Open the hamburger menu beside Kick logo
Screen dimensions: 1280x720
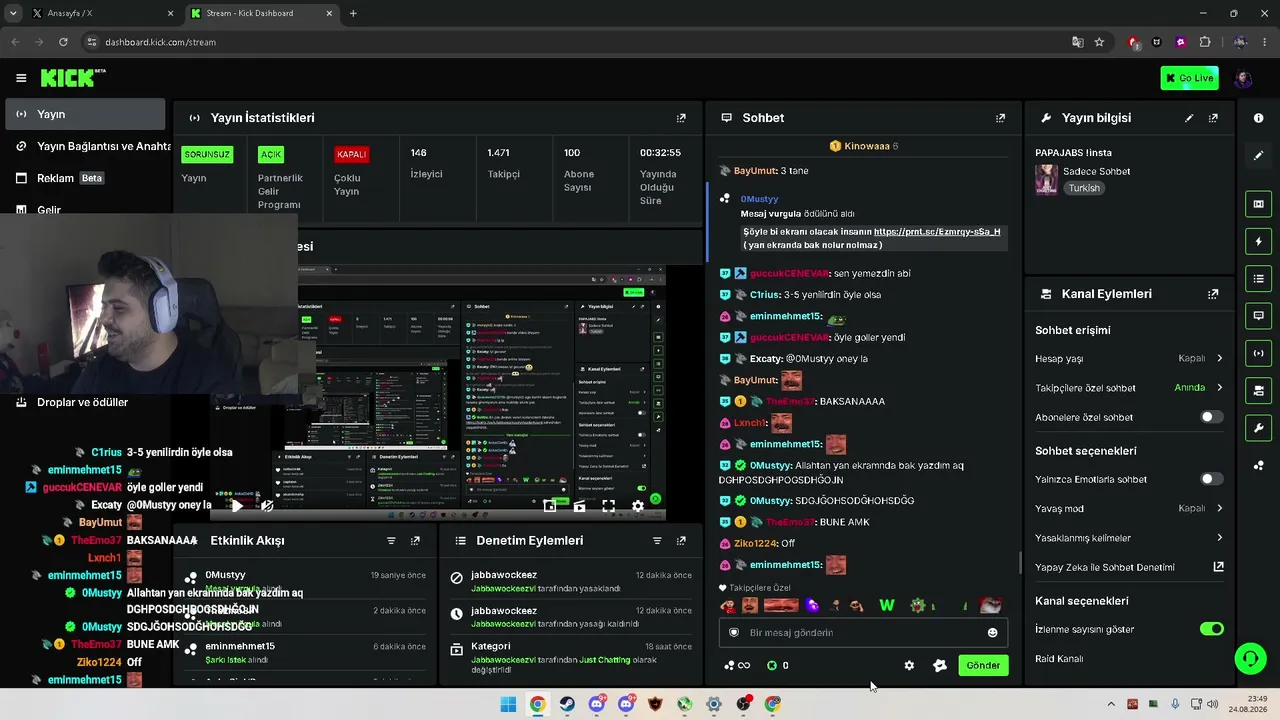click(21, 78)
